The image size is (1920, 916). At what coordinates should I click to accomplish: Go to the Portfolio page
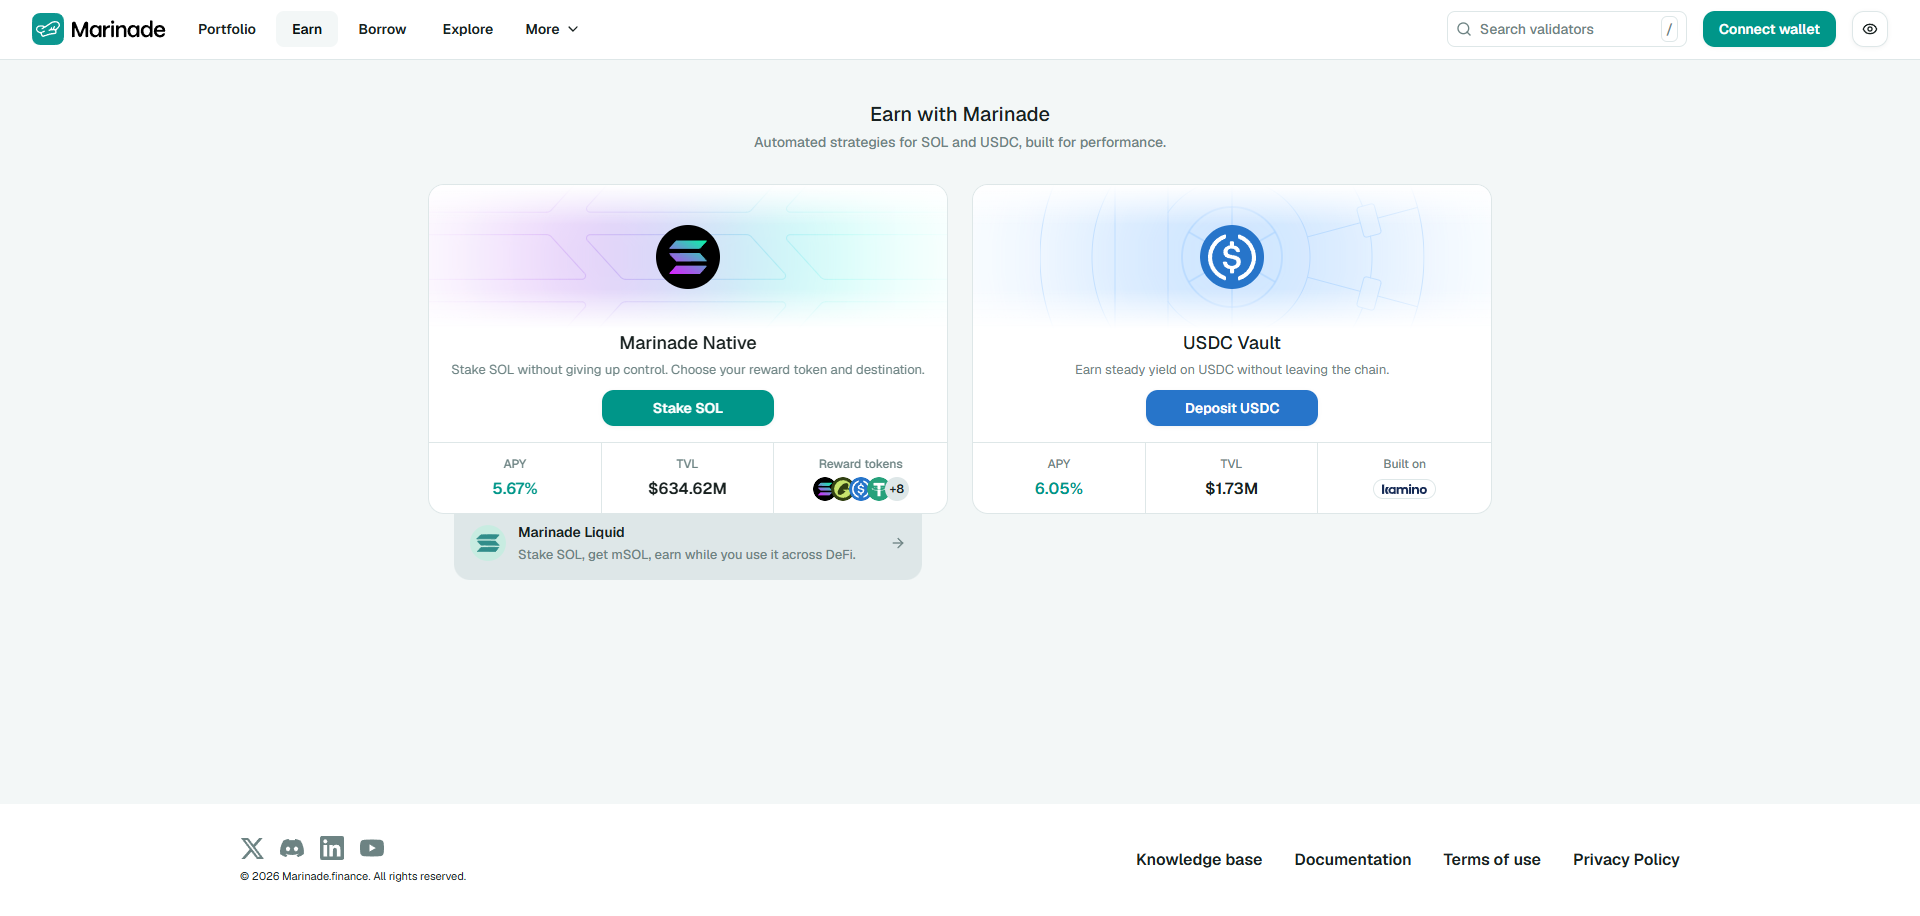coord(227,29)
